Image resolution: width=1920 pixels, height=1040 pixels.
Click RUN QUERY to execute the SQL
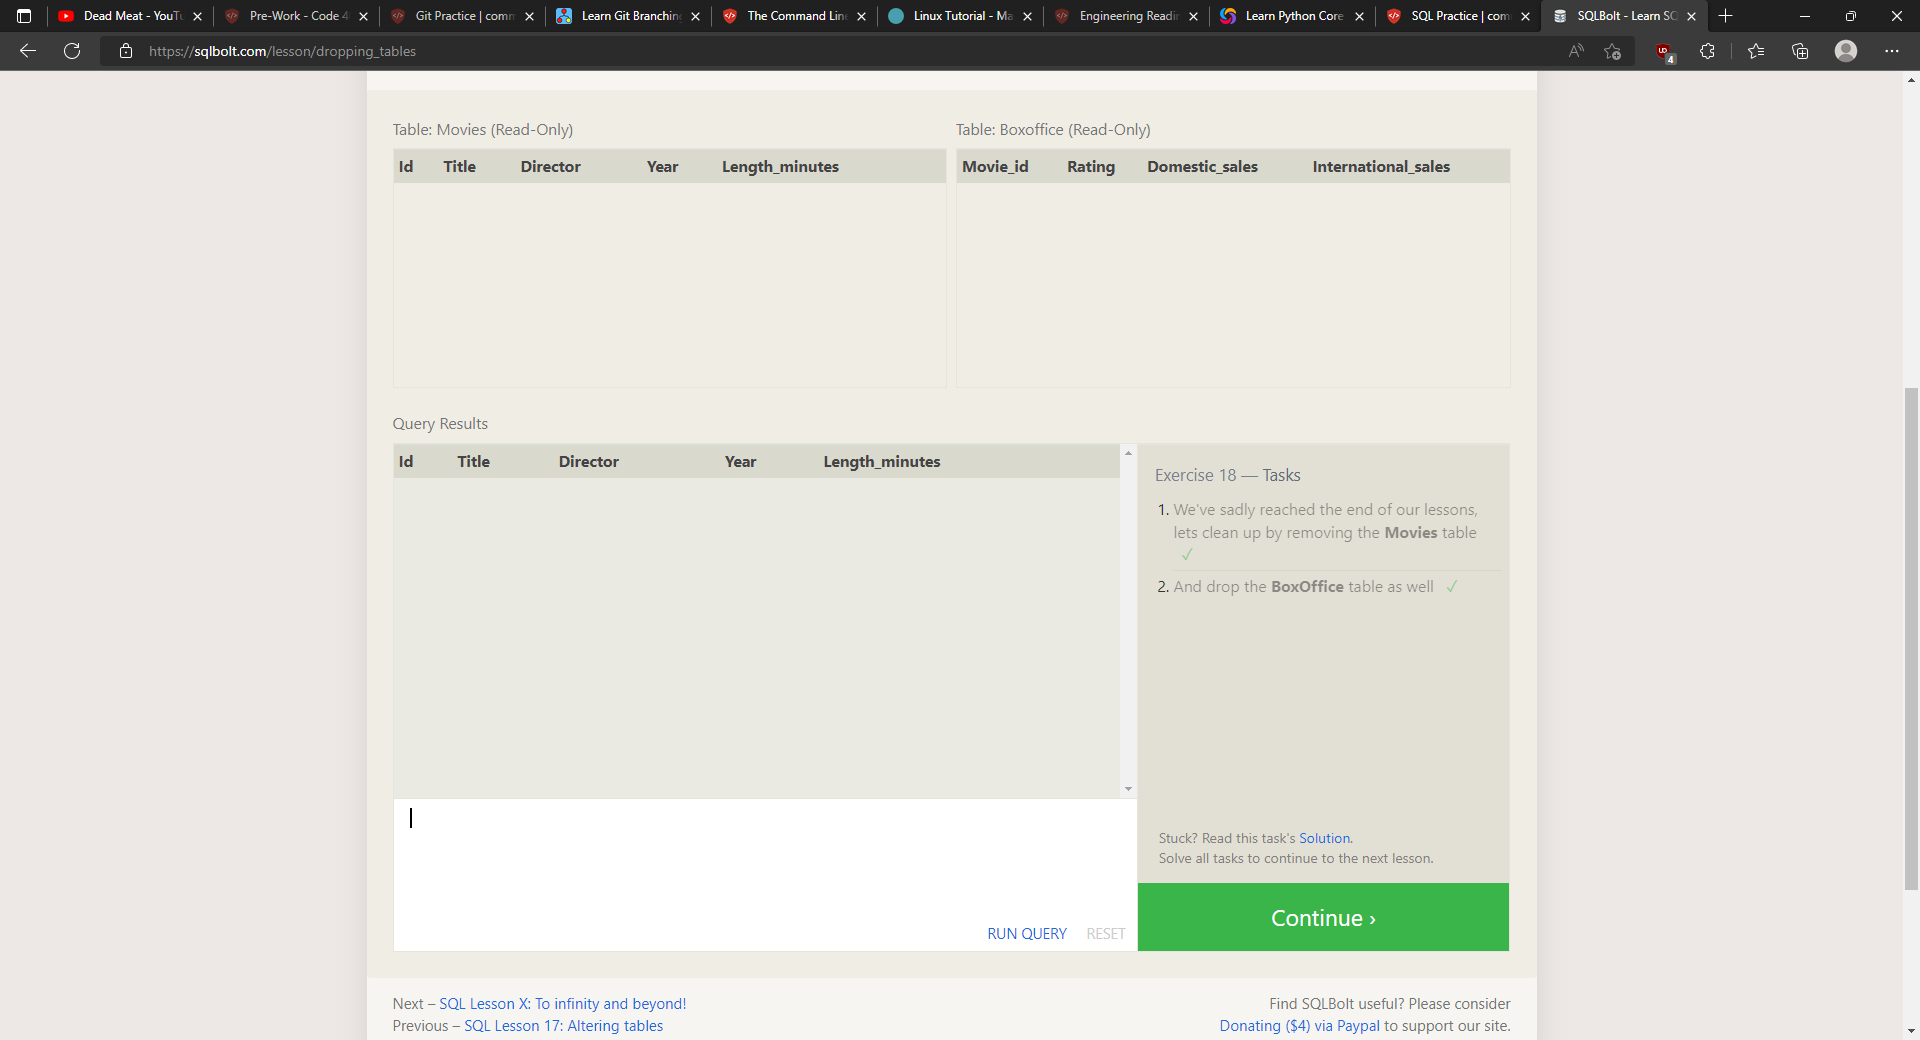click(x=1026, y=933)
